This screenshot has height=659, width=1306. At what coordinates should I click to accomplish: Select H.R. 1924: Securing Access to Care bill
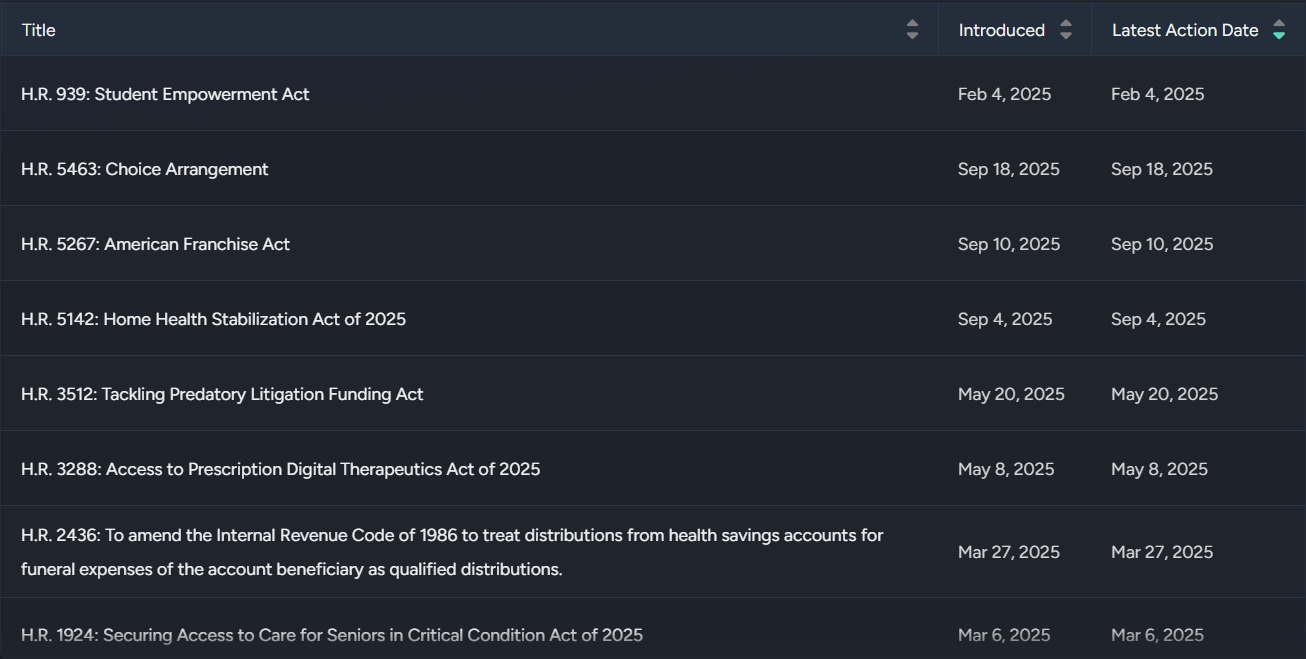[x=331, y=635]
